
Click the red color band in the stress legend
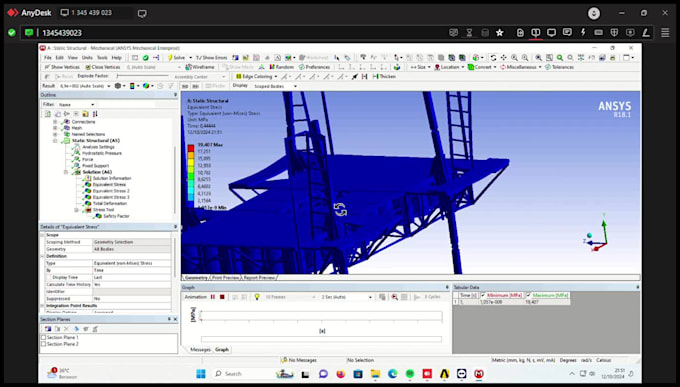[191, 148]
